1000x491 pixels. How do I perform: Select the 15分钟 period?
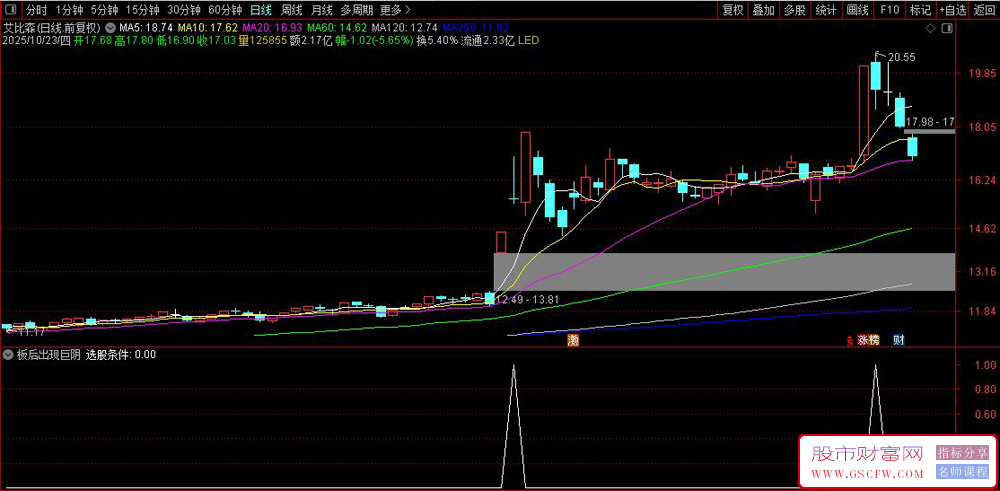pyautogui.click(x=142, y=10)
